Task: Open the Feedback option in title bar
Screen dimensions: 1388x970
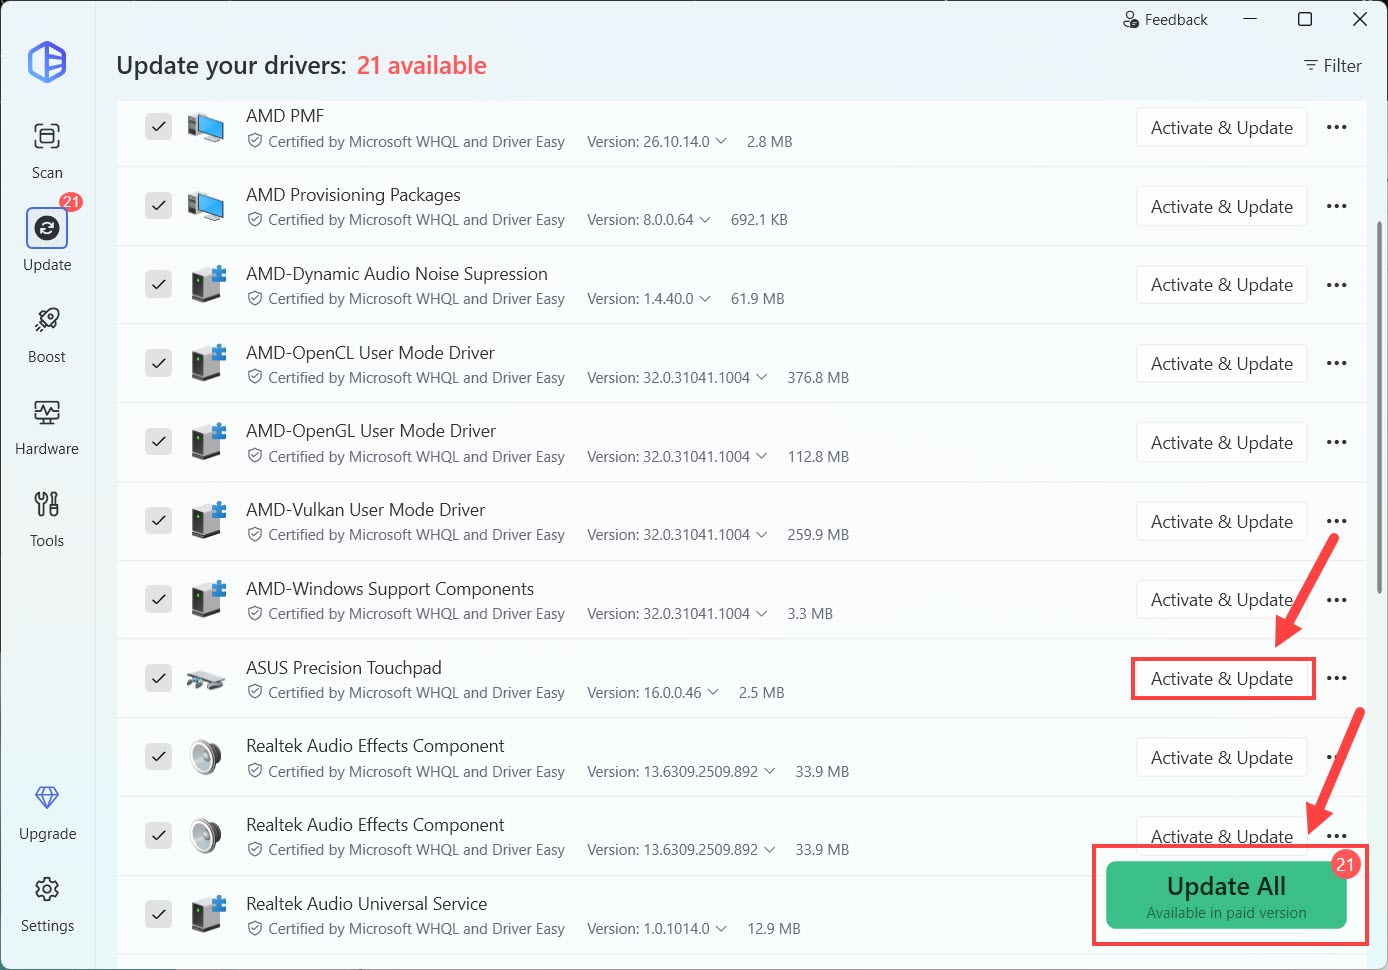Action: [x=1165, y=19]
